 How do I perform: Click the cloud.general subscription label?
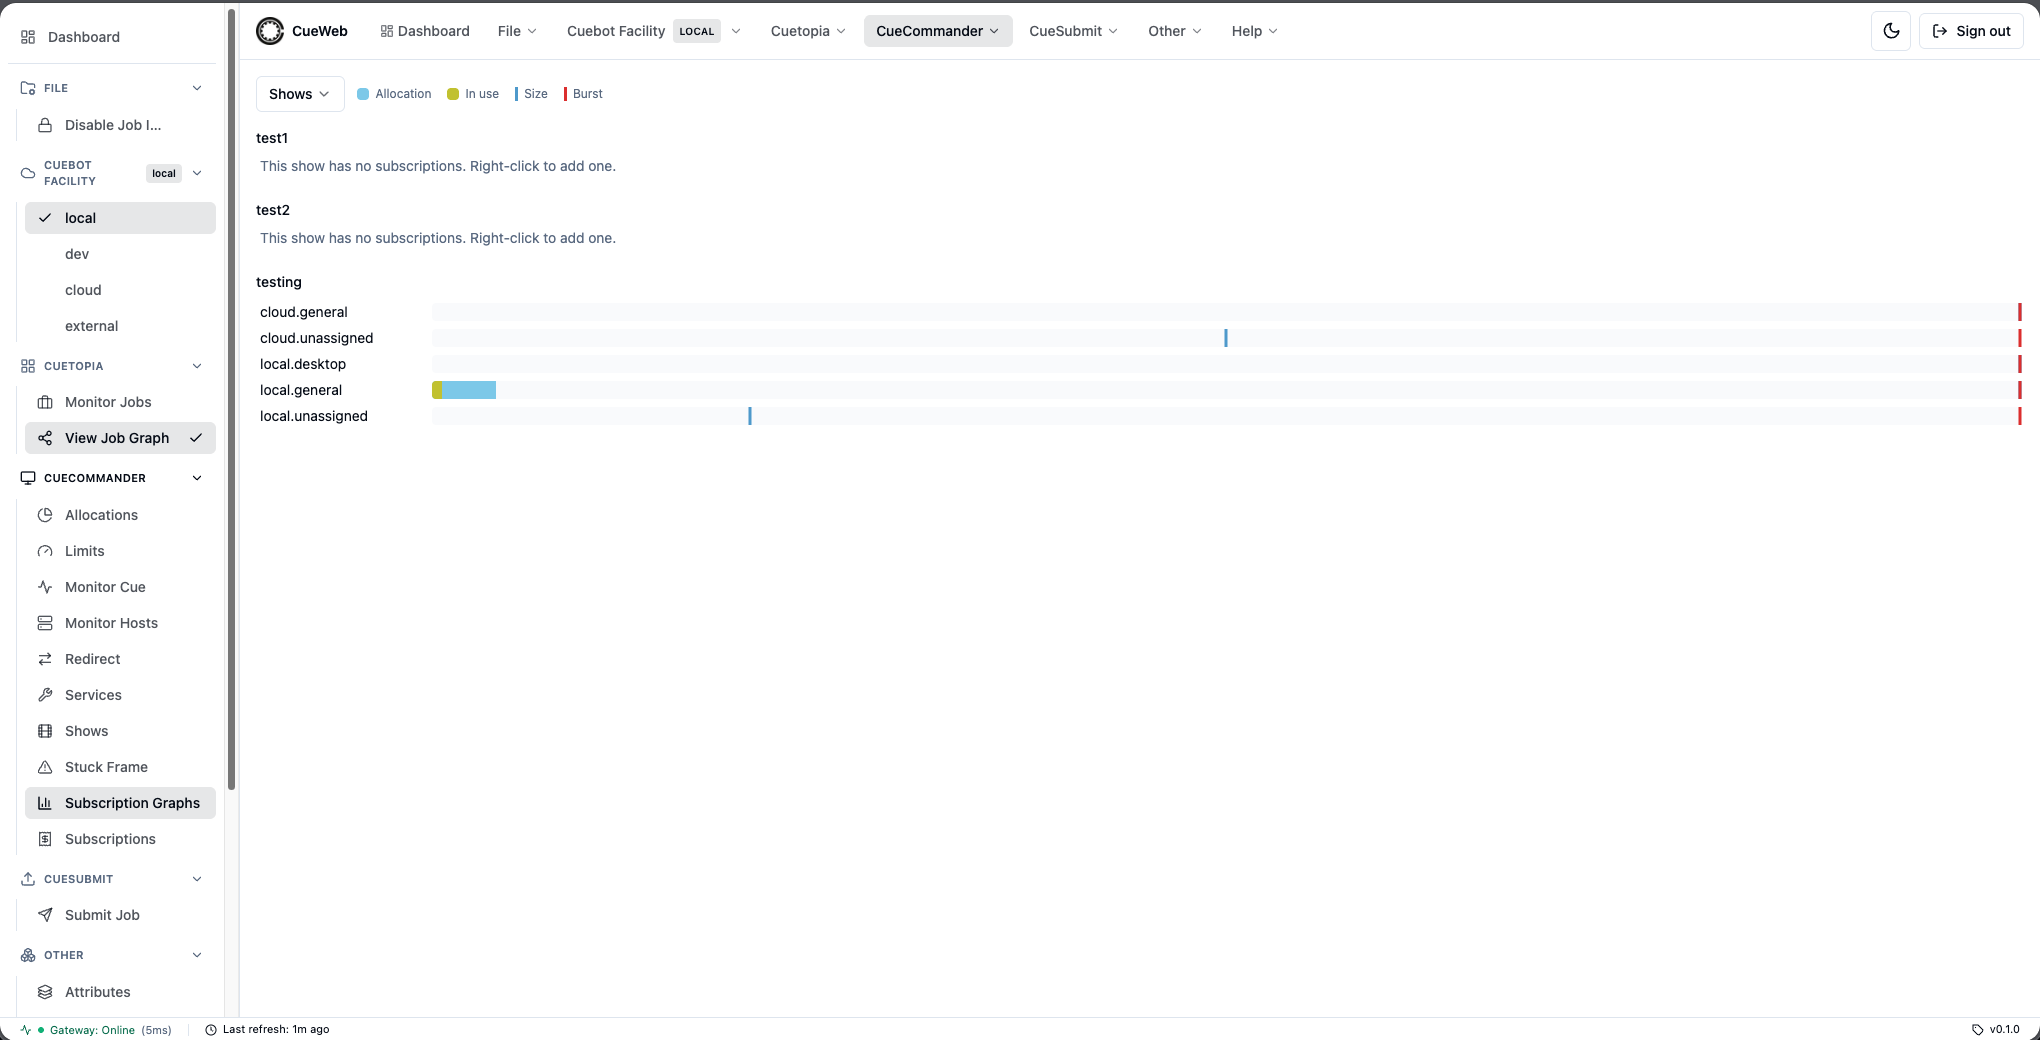(x=304, y=312)
